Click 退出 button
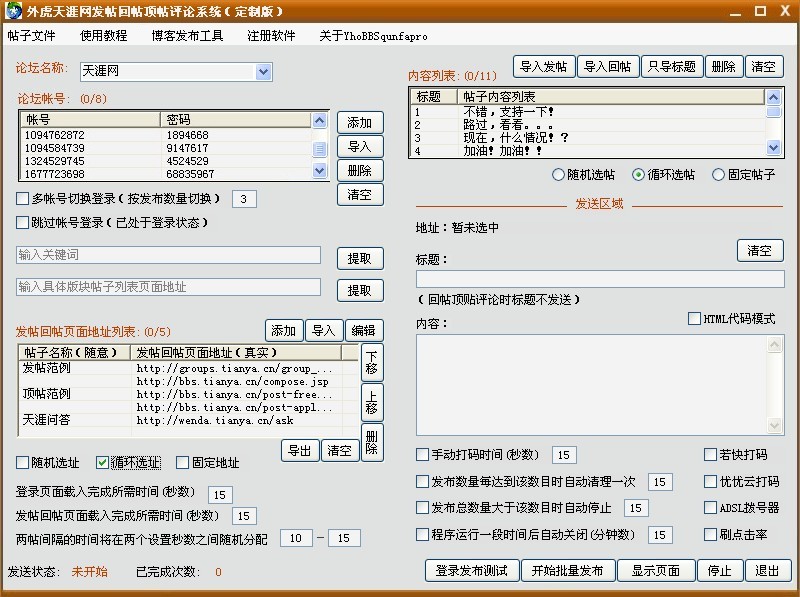This screenshot has width=800, height=597. click(x=768, y=570)
